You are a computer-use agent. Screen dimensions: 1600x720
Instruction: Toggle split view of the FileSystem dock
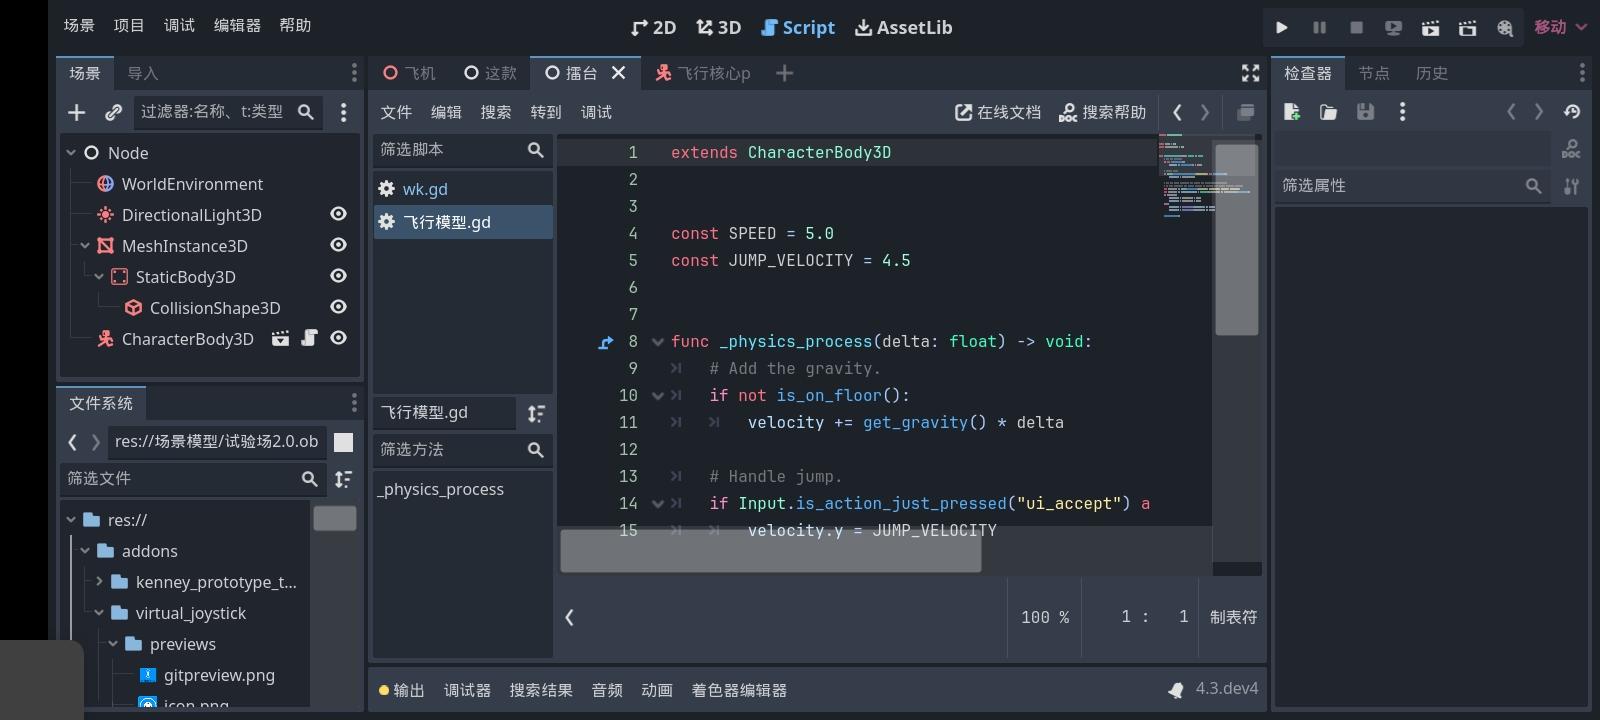point(343,442)
